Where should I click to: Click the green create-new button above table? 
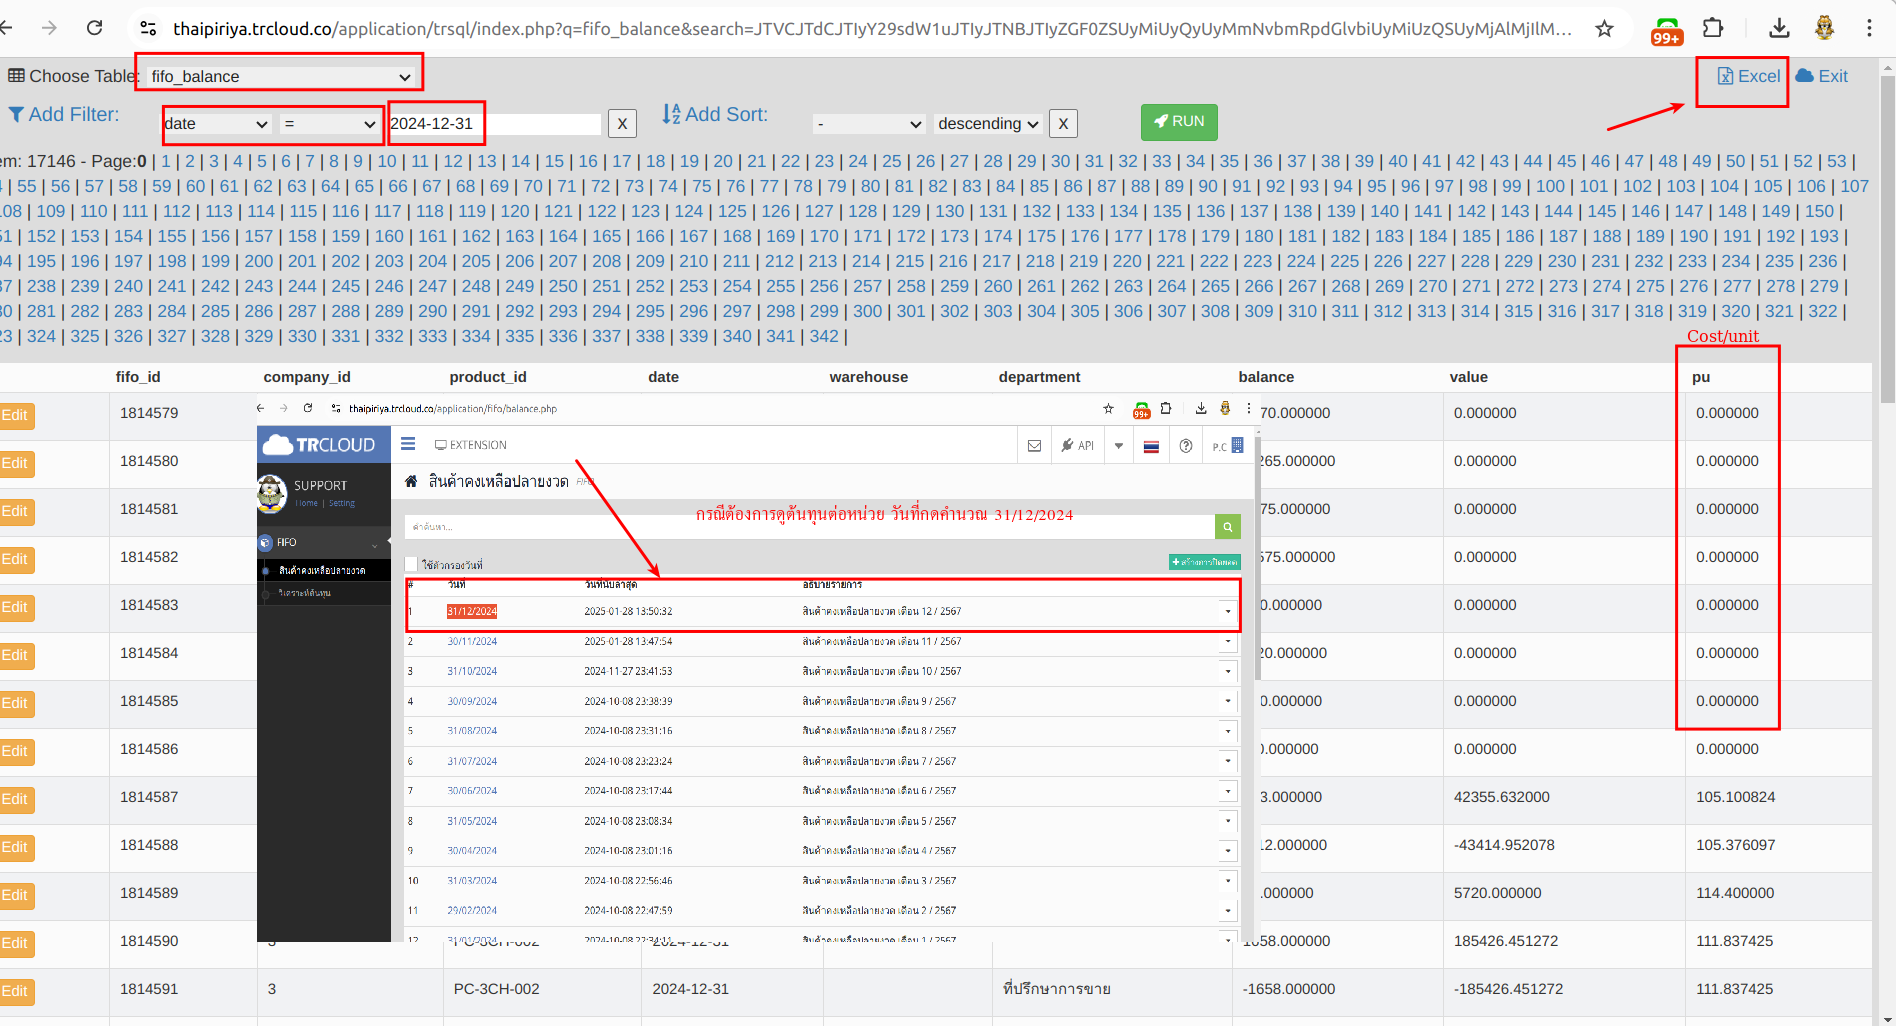coord(1204,562)
